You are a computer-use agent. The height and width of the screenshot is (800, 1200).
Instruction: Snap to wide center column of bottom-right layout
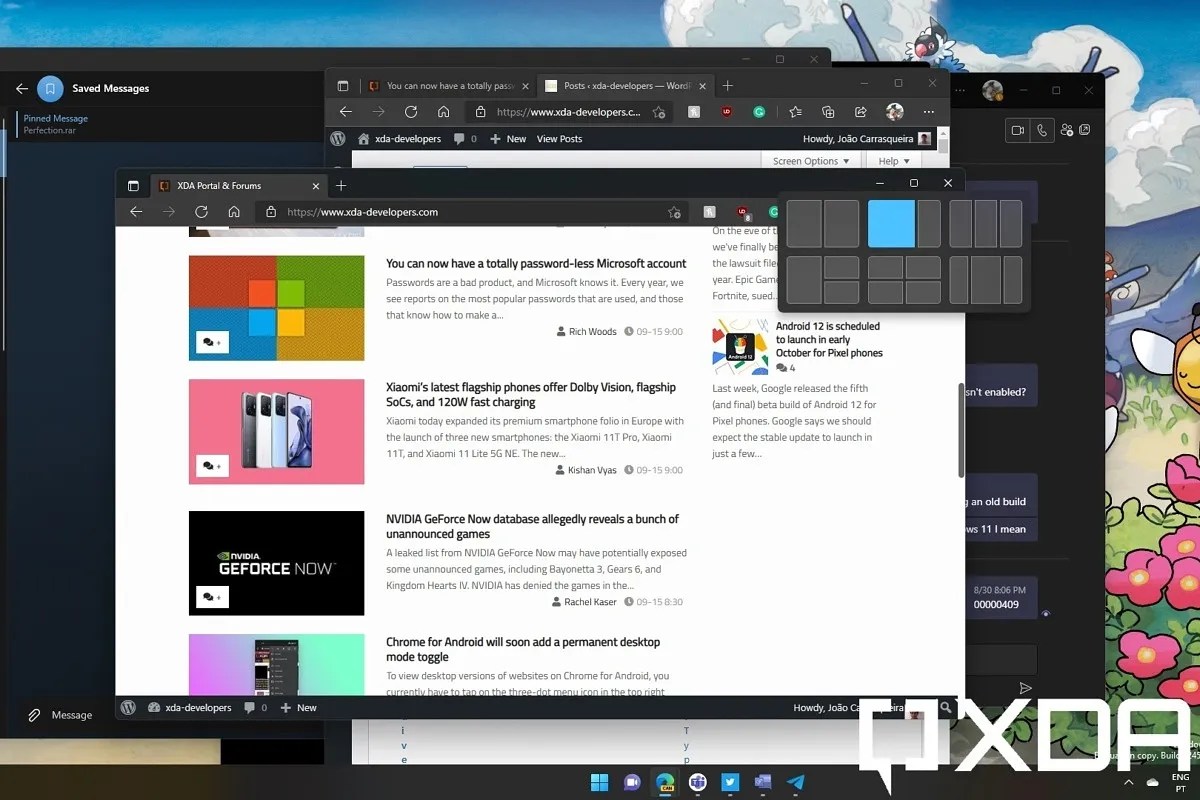click(986, 280)
